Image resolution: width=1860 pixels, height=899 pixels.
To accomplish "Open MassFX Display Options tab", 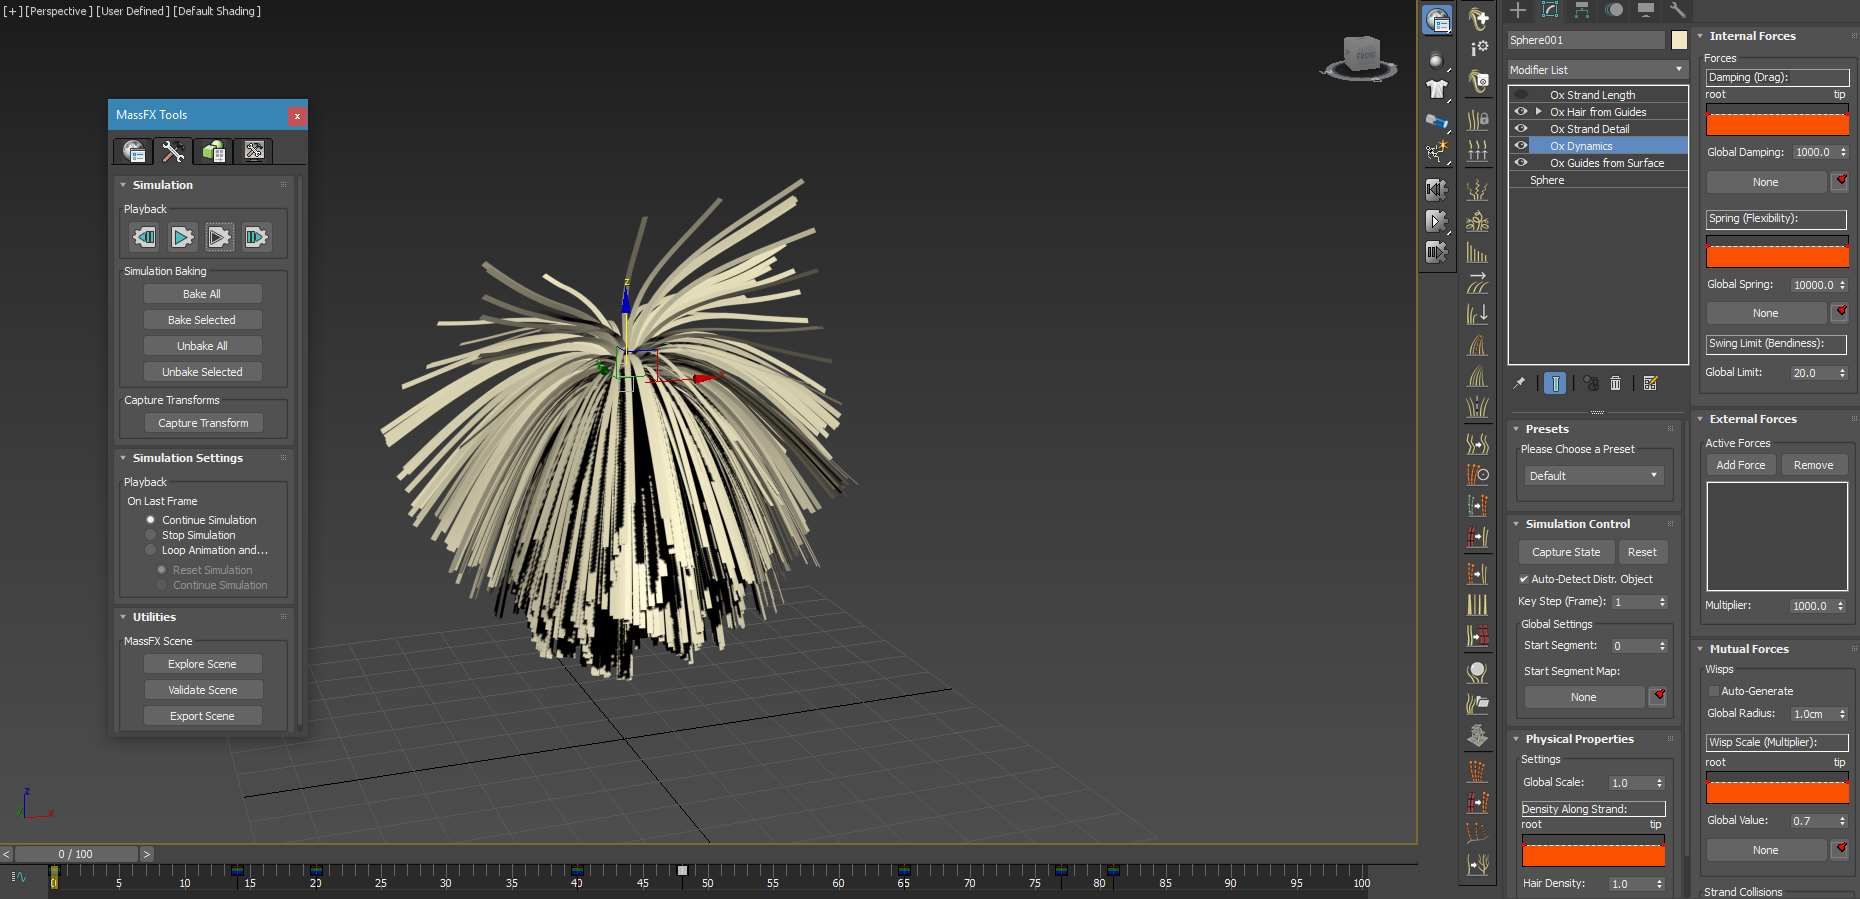I will (x=254, y=151).
